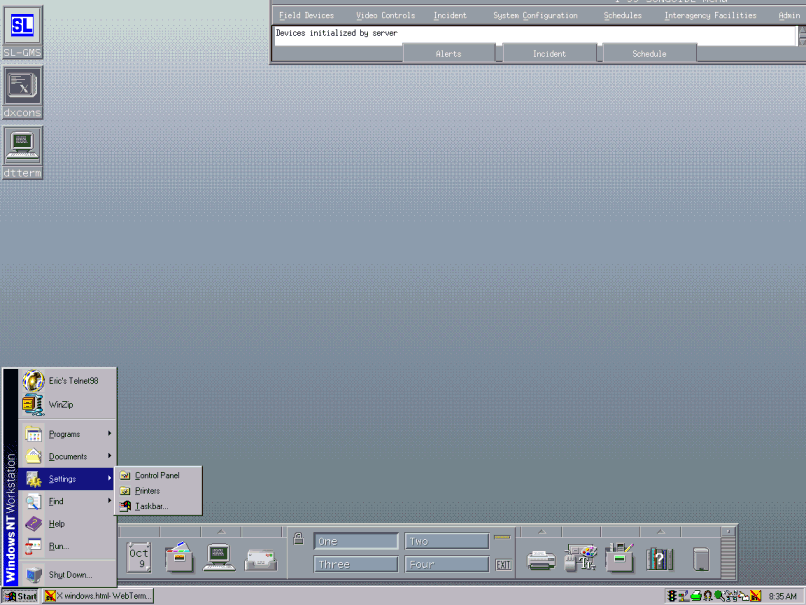This screenshot has height=605, width=806.
Task: Click the Alerts button
Action: tap(448, 54)
